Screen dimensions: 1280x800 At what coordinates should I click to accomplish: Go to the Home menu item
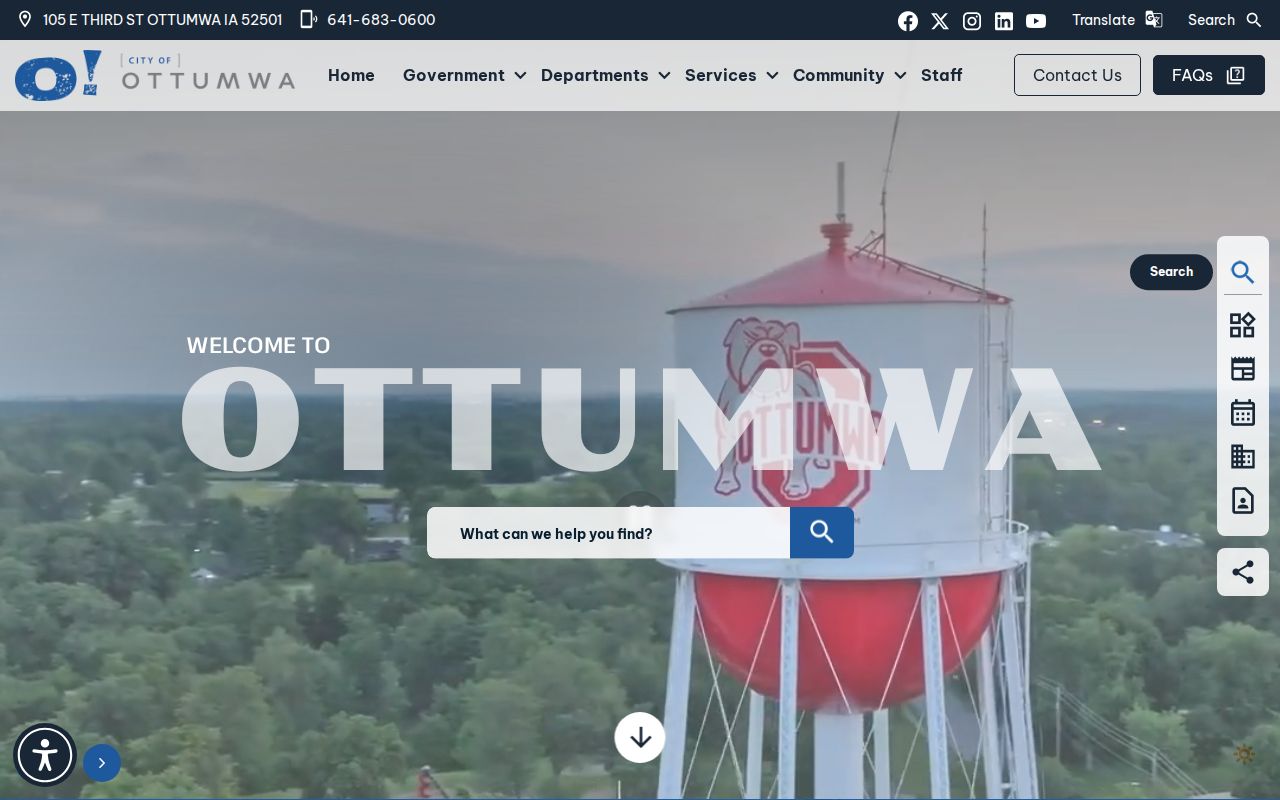(x=351, y=75)
